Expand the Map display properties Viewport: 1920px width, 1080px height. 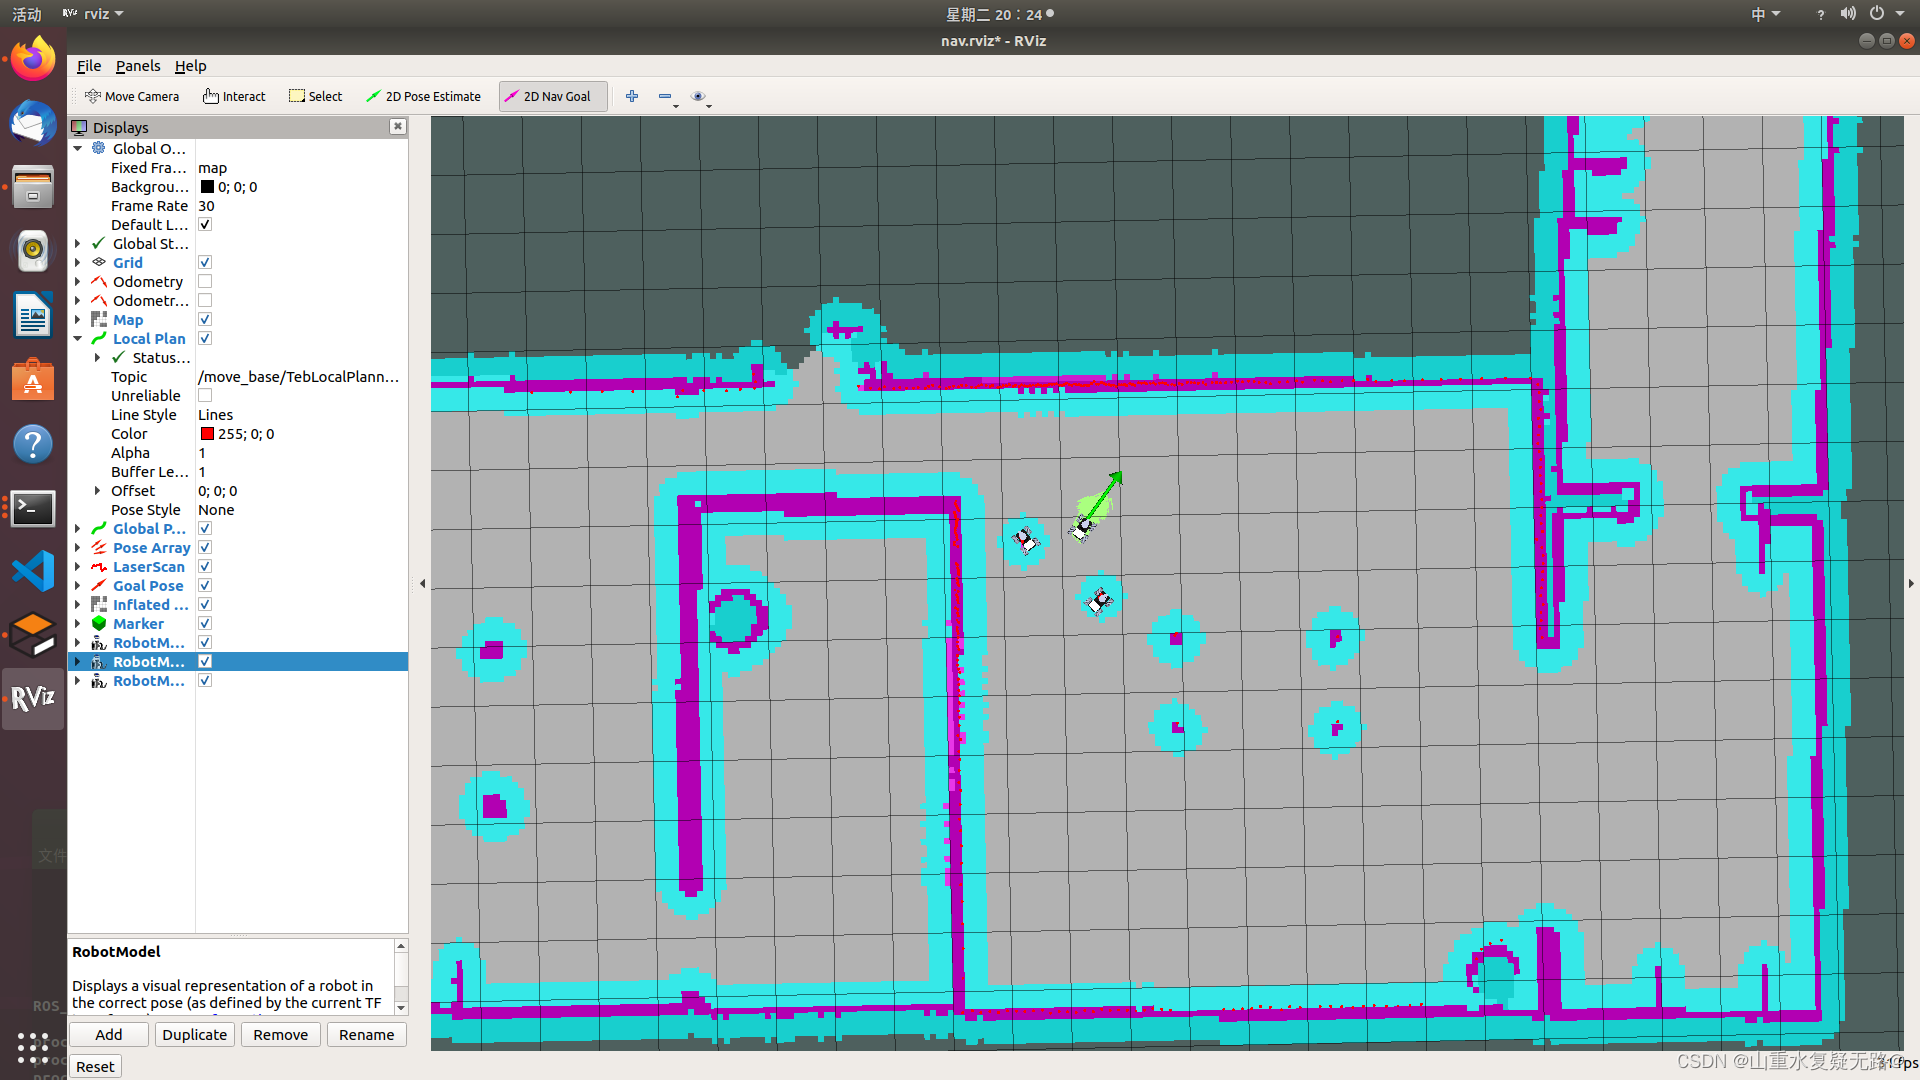coord(78,319)
